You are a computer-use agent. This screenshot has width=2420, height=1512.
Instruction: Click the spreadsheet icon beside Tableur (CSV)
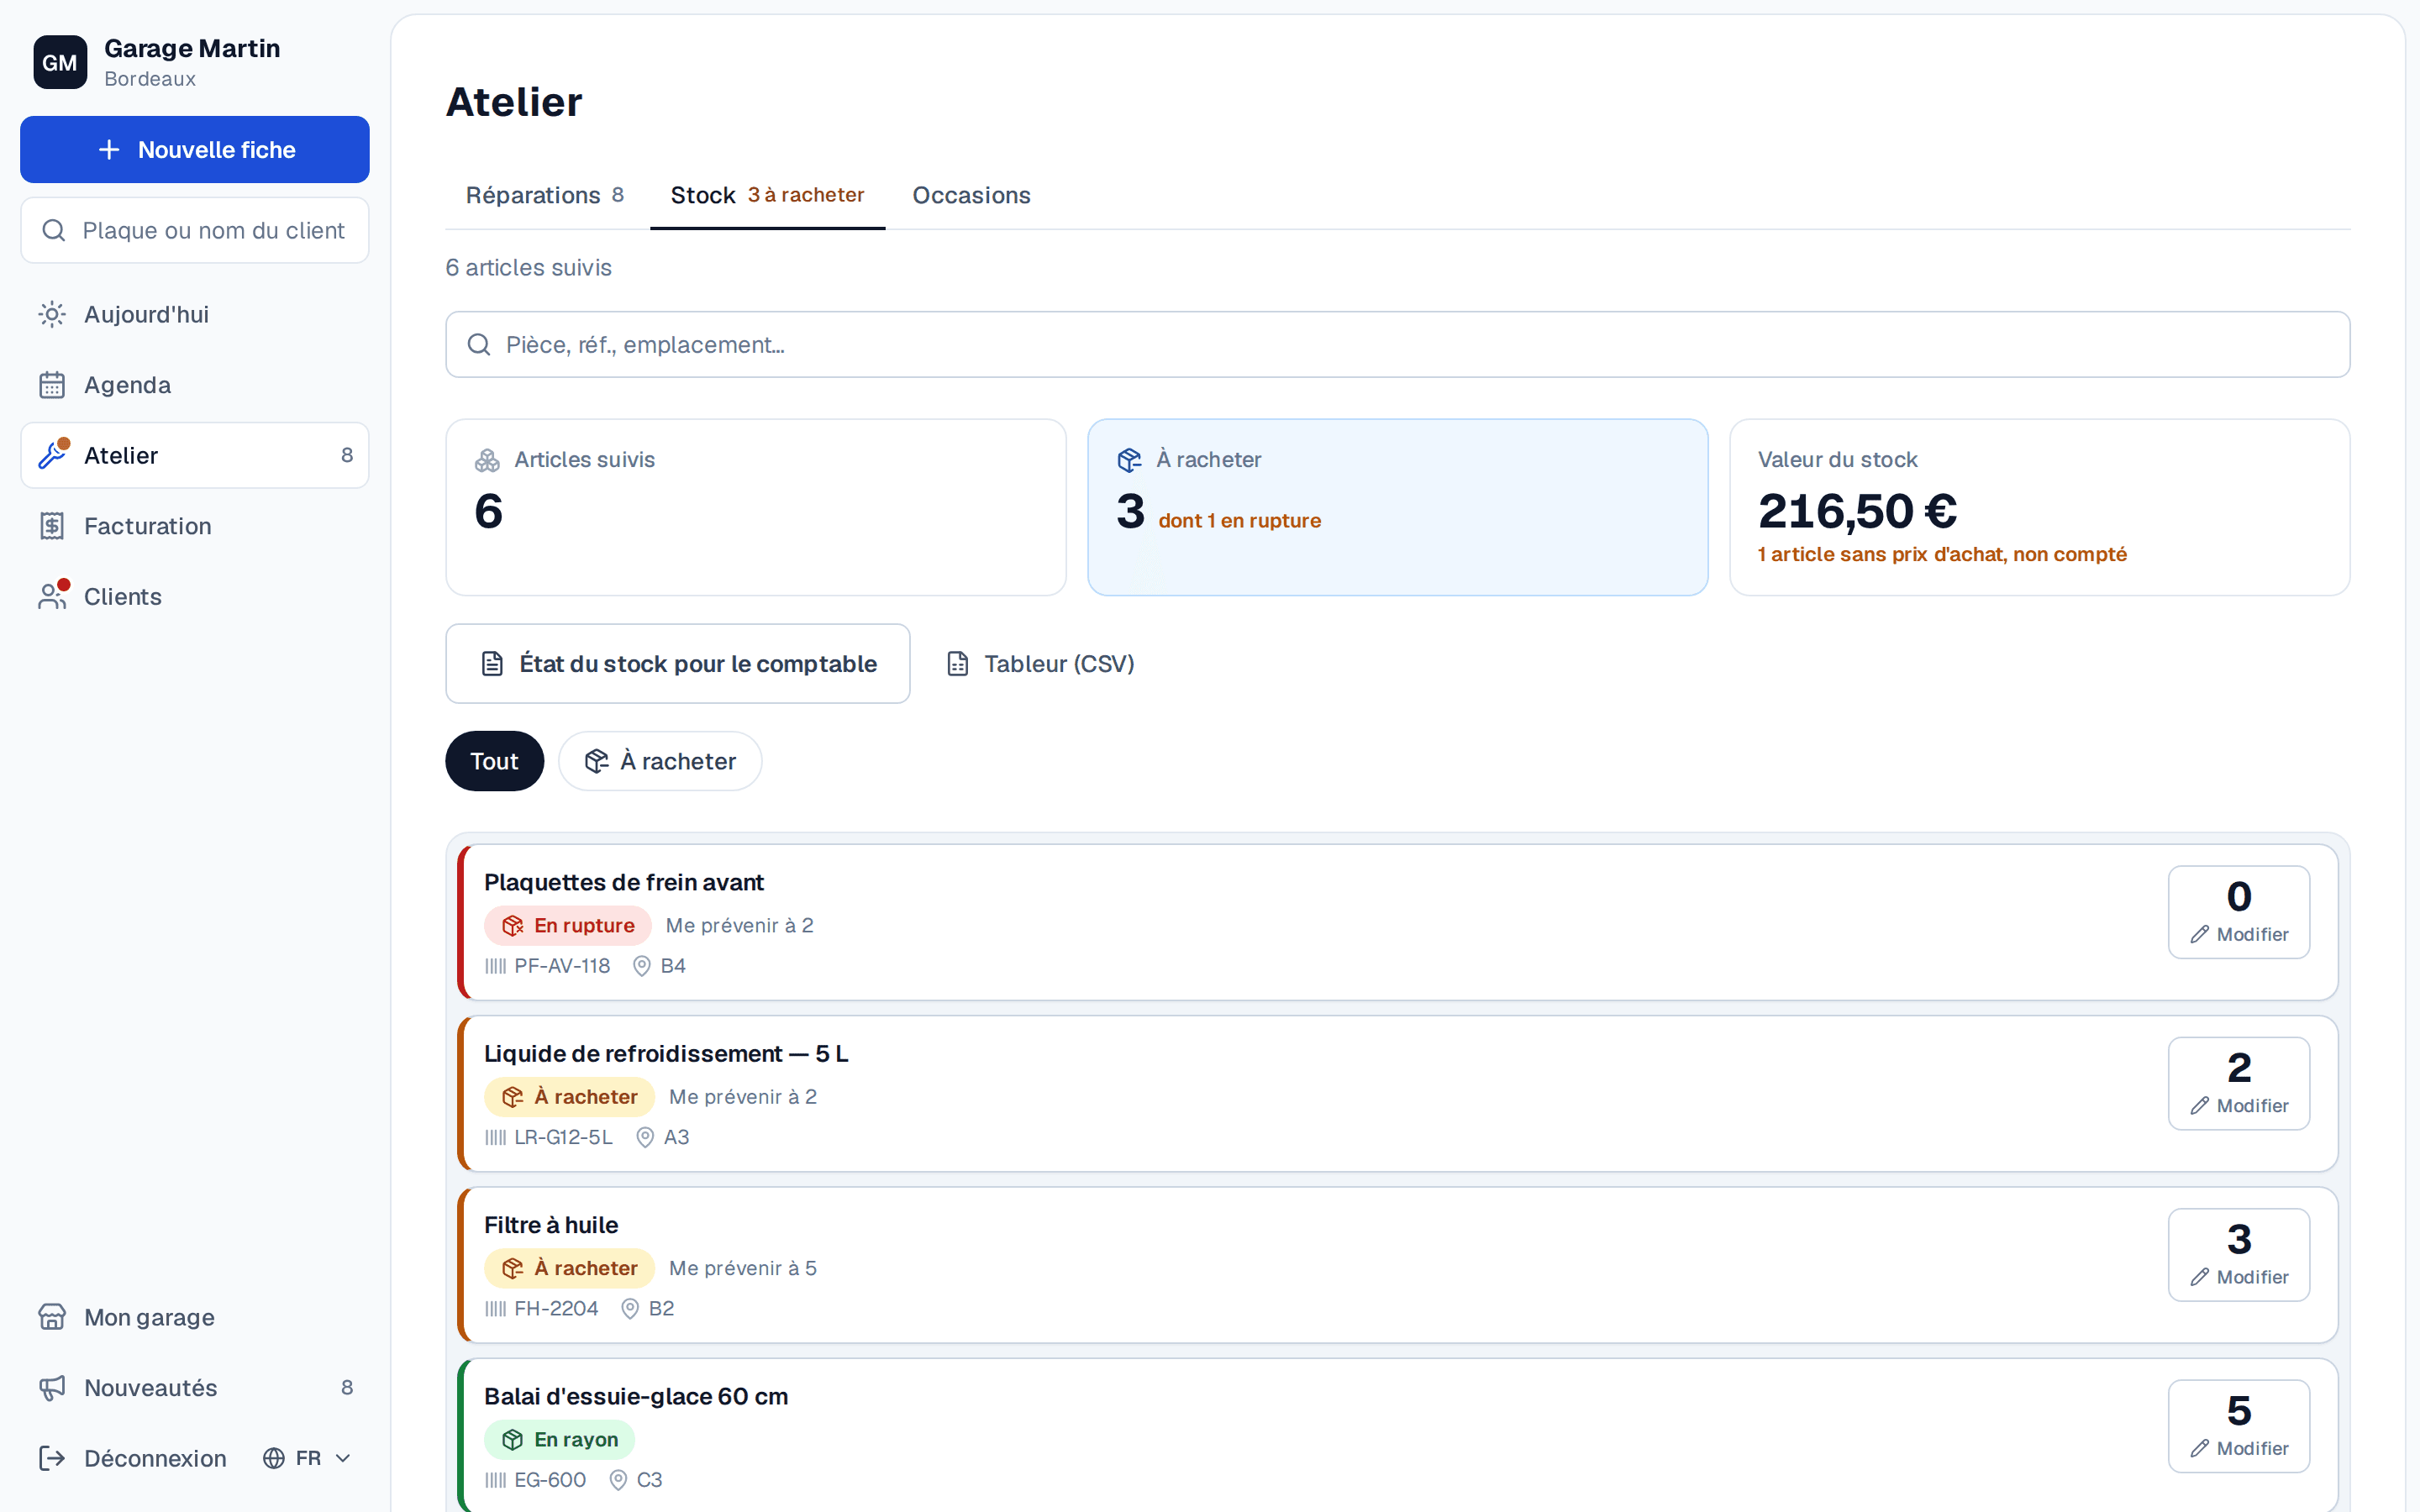pos(957,664)
